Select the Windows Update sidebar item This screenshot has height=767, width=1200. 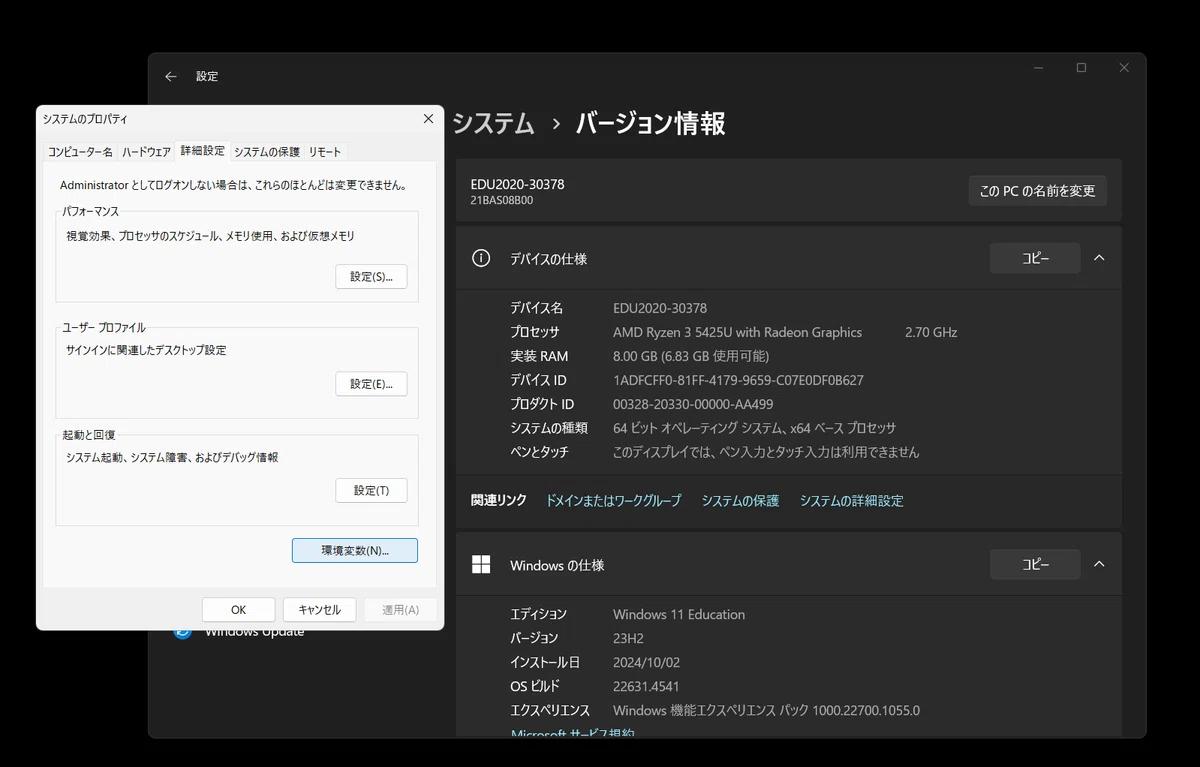(254, 632)
